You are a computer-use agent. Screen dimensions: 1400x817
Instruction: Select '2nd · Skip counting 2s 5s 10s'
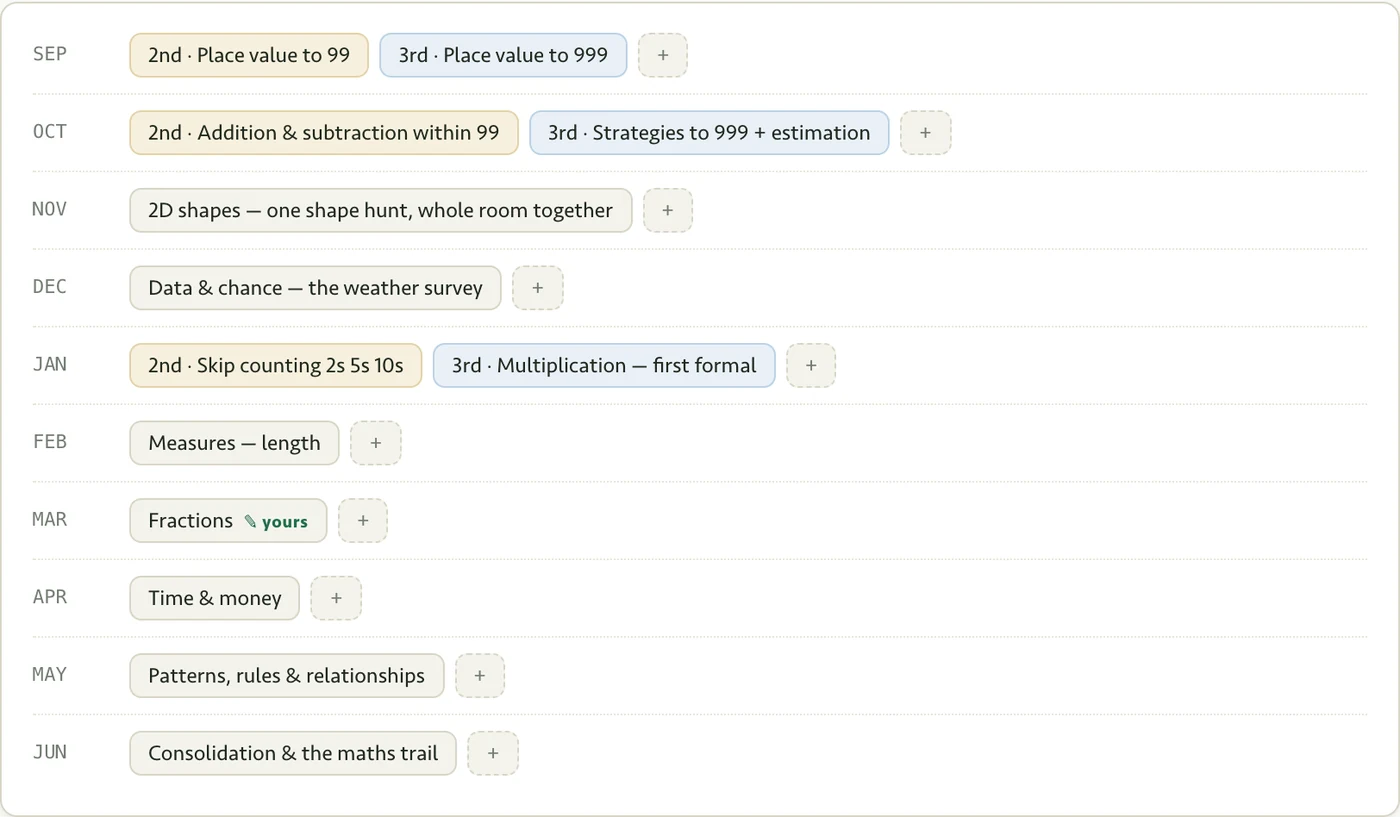(x=276, y=365)
